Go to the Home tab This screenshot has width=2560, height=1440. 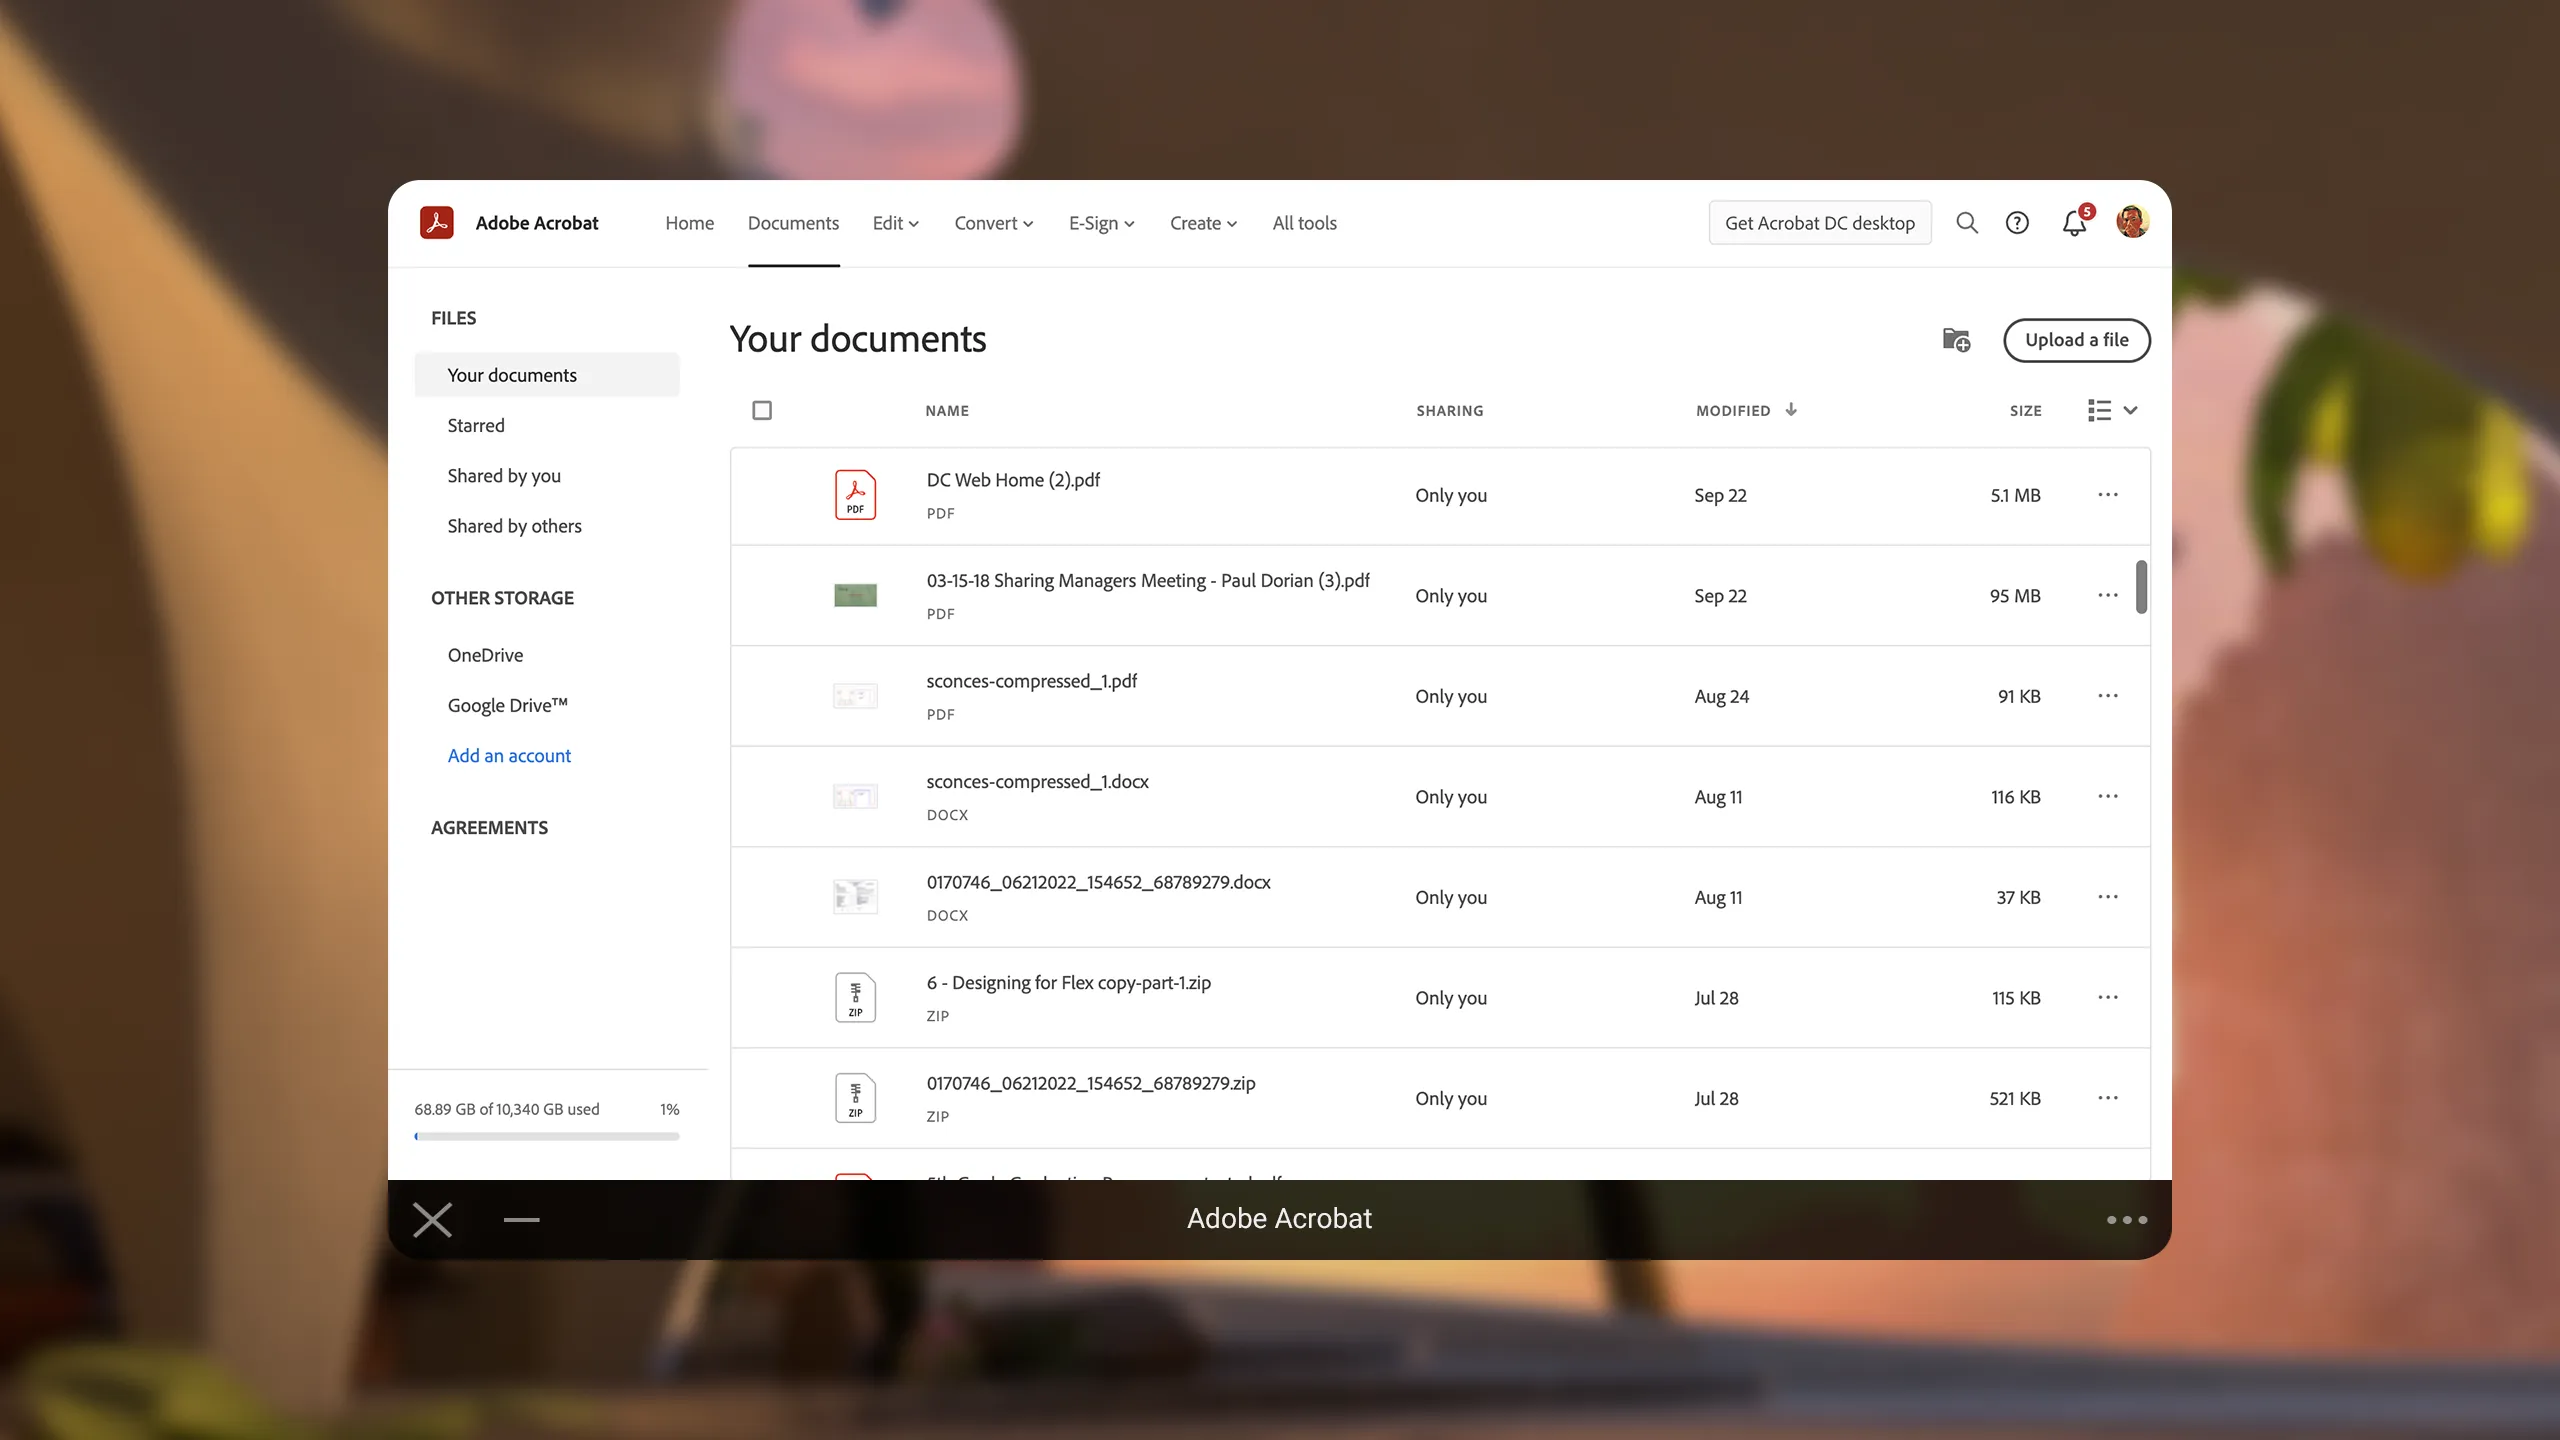pos(689,223)
